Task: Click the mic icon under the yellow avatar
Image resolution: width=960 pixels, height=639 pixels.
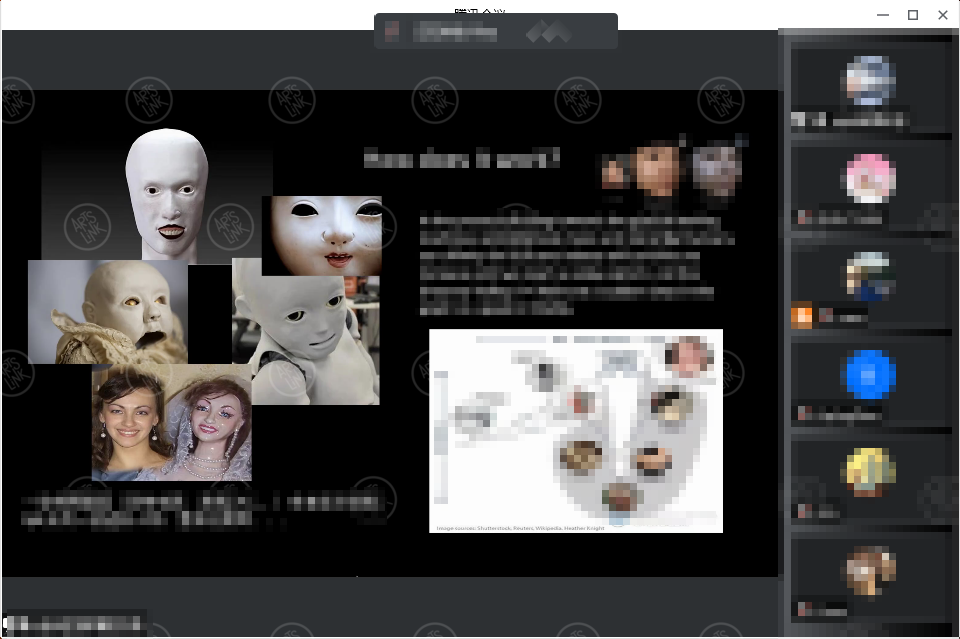Action: point(805,512)
